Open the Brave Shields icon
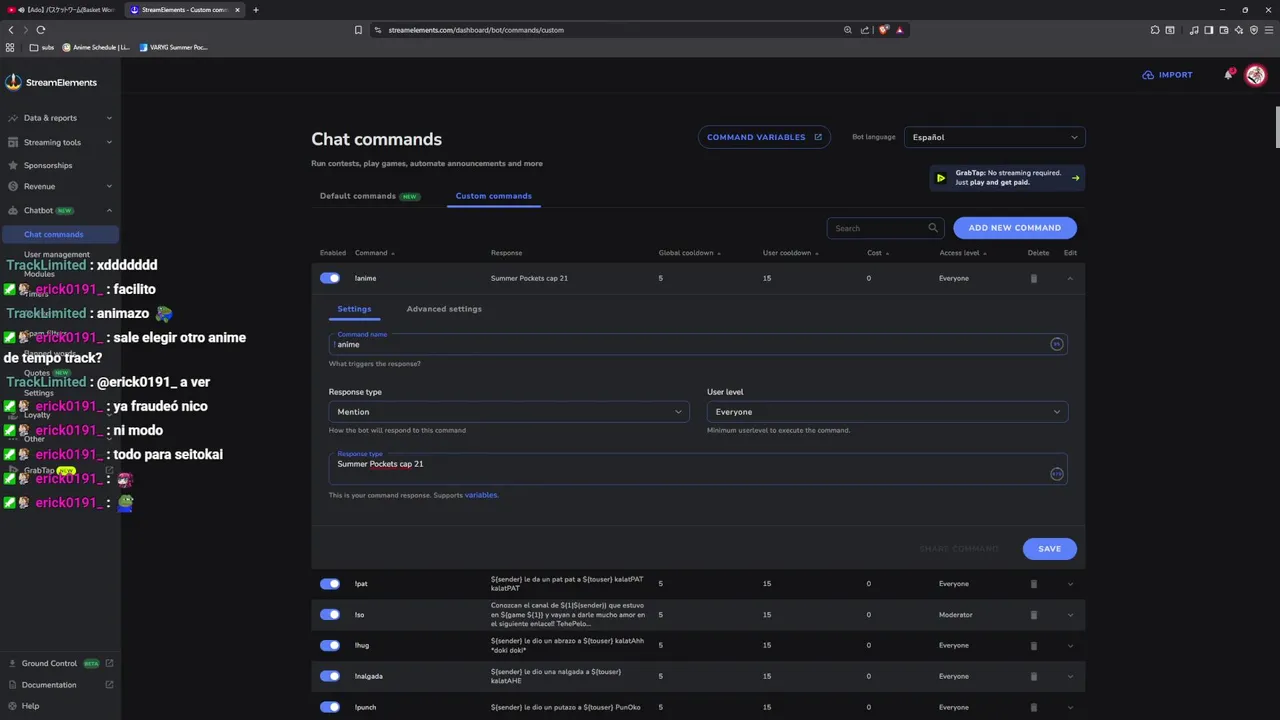Viewport: 1280px width, 720px height. 883,30
